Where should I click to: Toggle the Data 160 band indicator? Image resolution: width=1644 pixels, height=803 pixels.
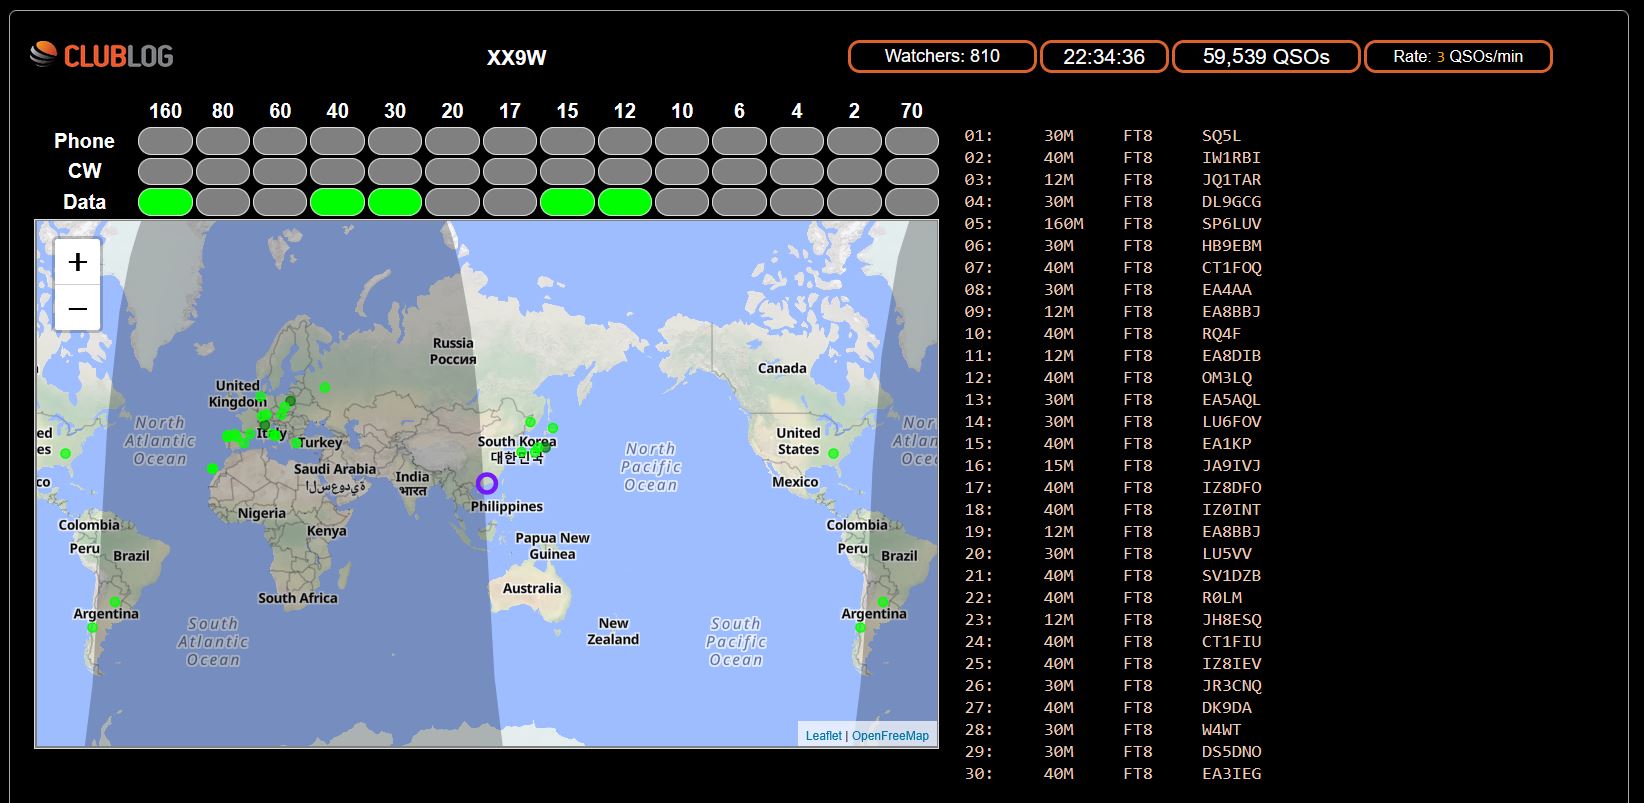pyautogui.click(x=165, y=202)
